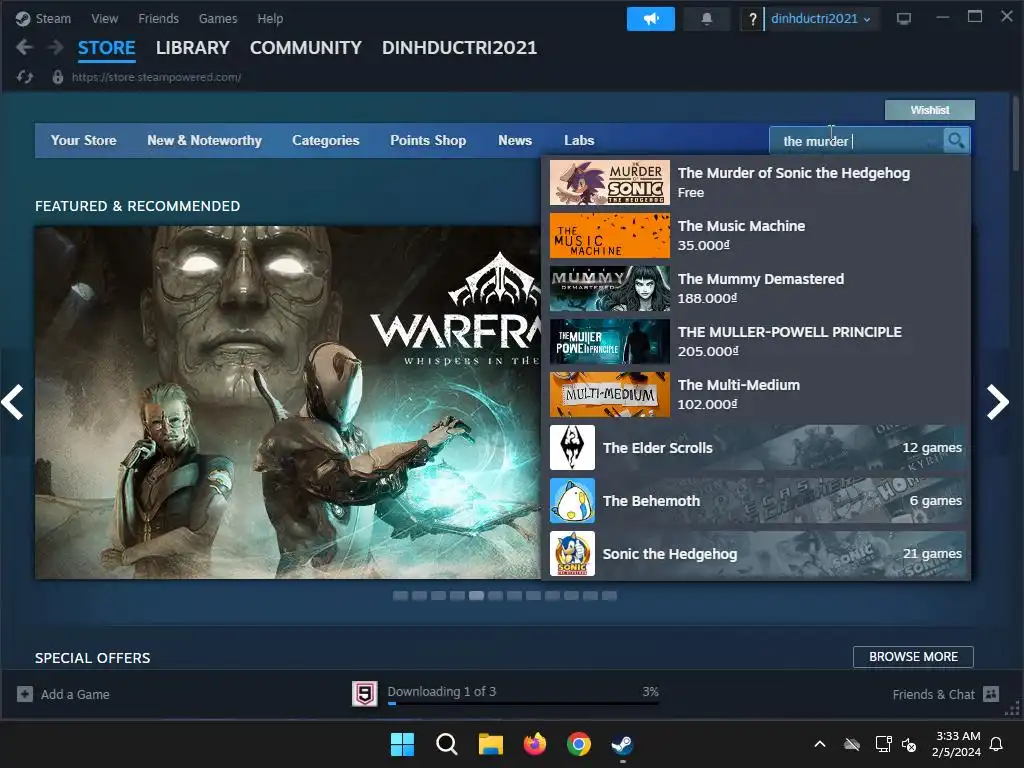
Task: Open the News link
Action: pos(515,140)
